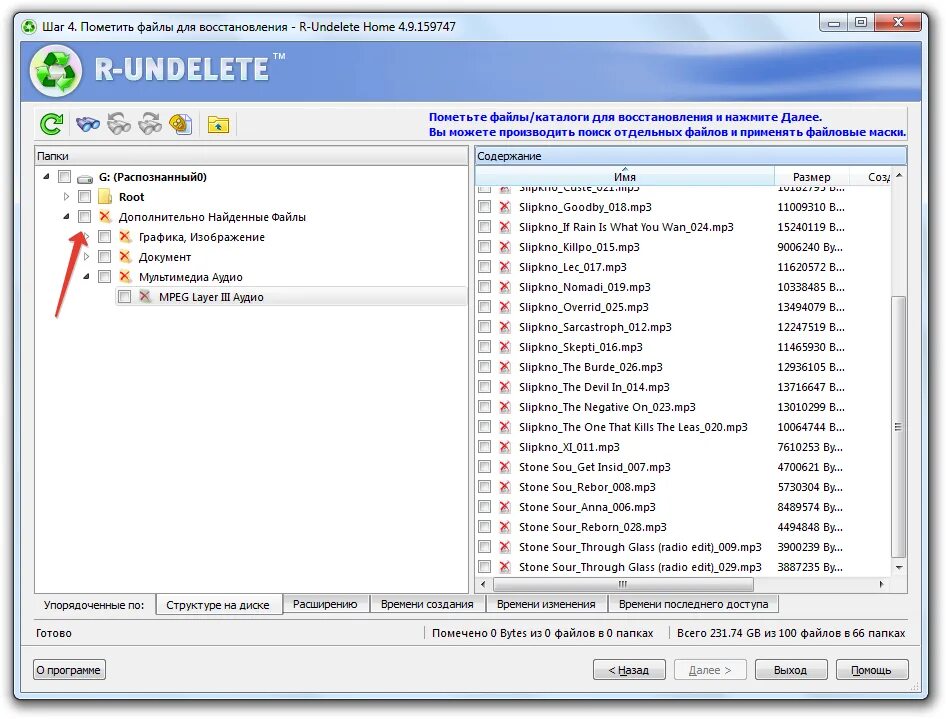Click the Содержание panel header
Screen dimensions: 947x719
coord(691,156)
